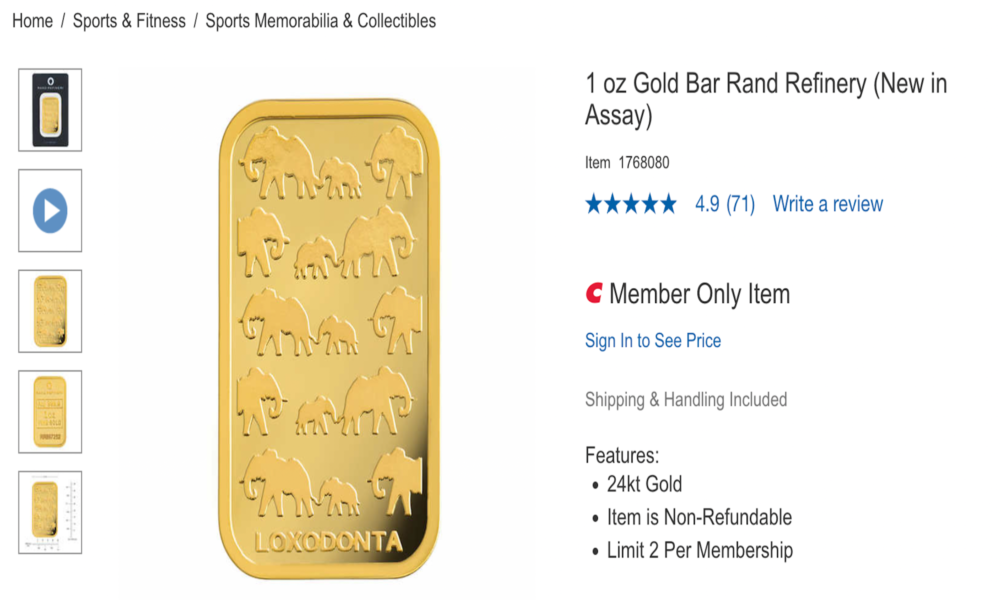
Task: Click the main gold bar product image
Action: [329, 340]
